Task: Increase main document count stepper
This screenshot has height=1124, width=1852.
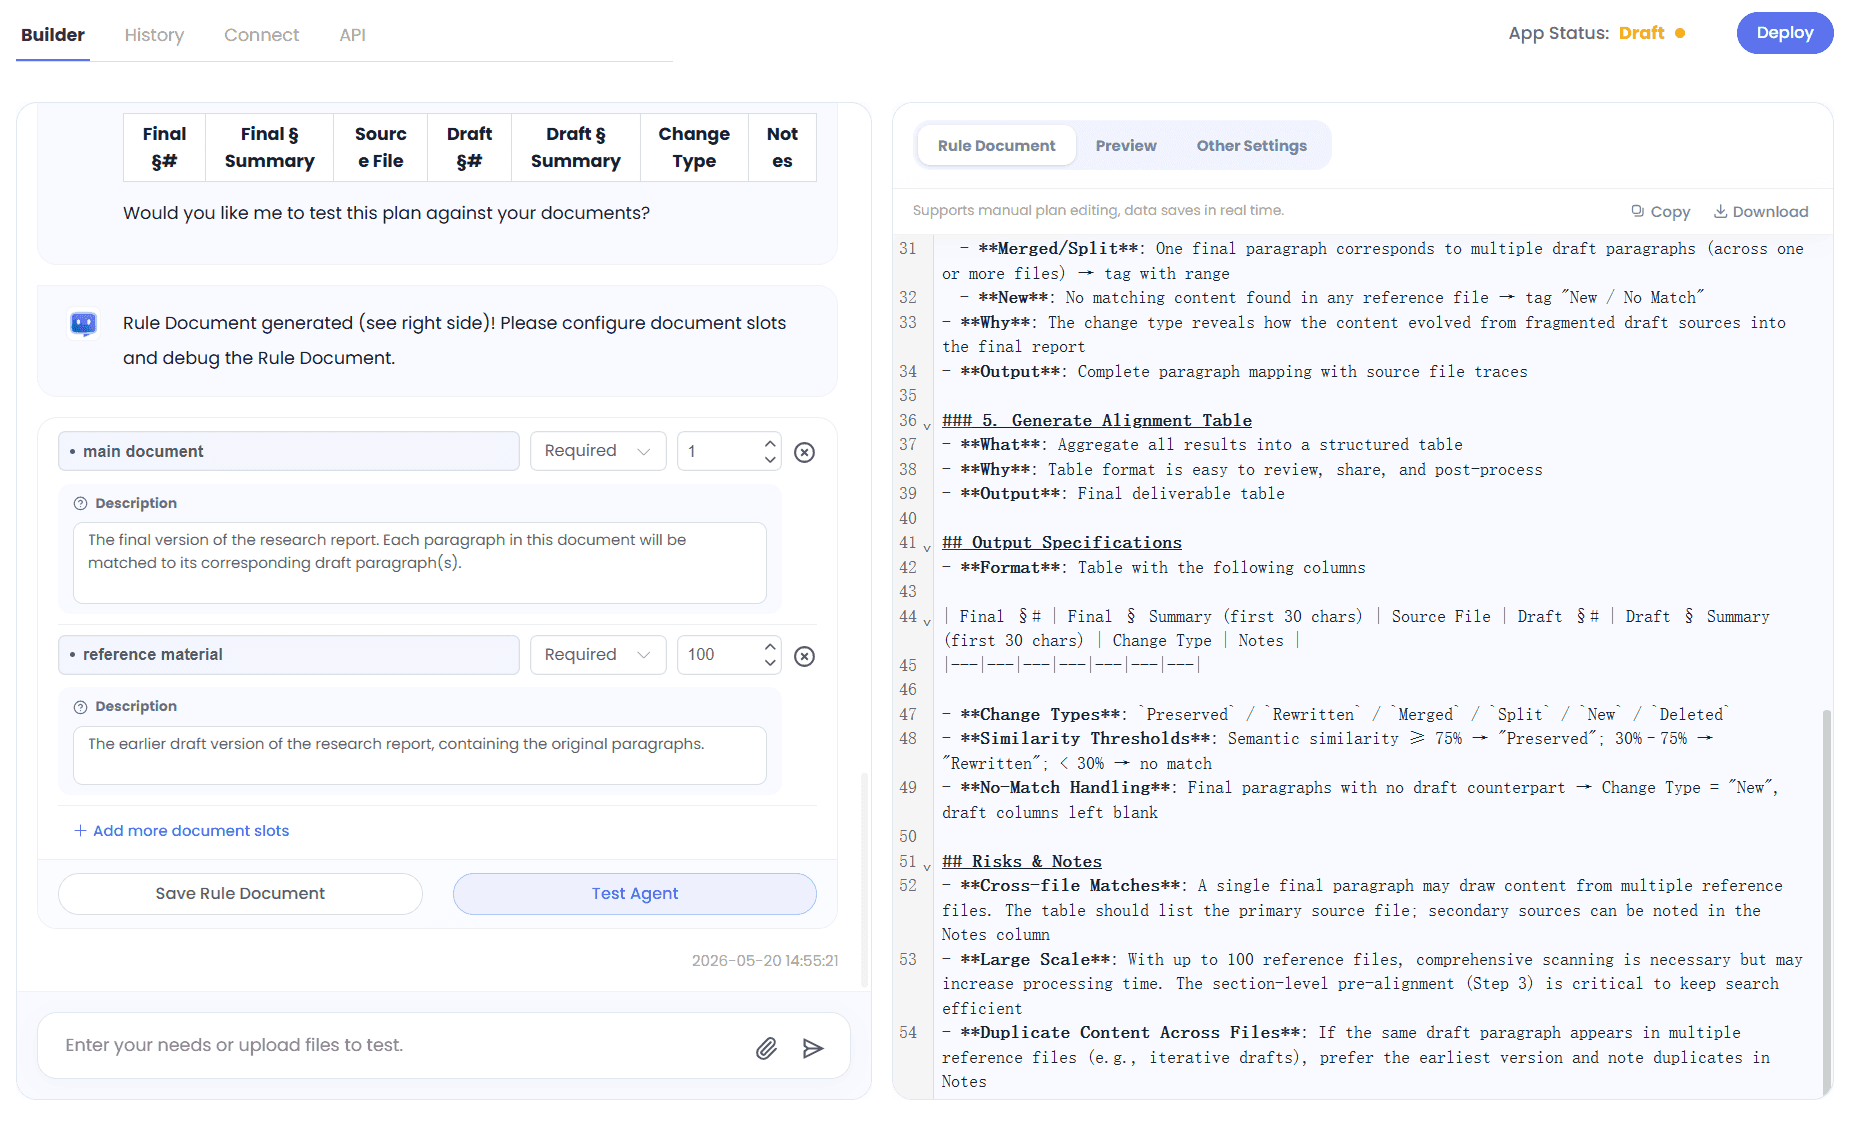Action: point(770,443)
